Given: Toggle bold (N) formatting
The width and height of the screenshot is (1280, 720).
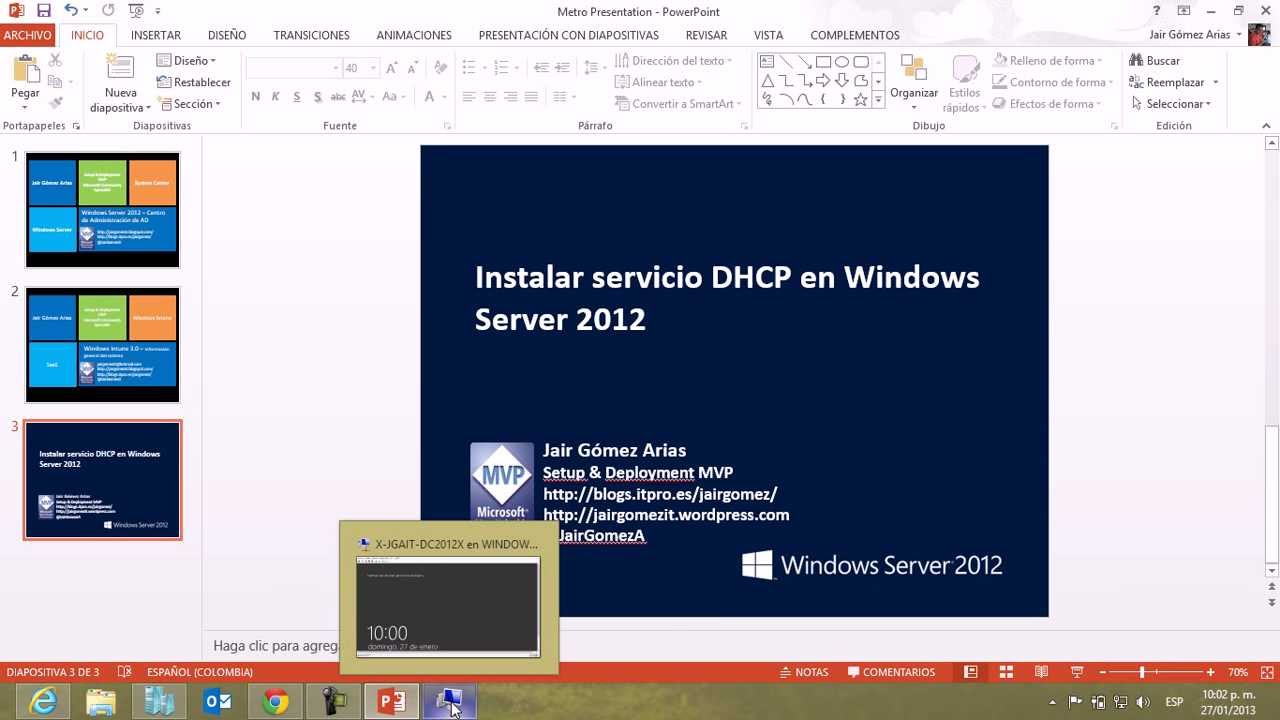Looking at the screenshot, I should tap(256, 97).
